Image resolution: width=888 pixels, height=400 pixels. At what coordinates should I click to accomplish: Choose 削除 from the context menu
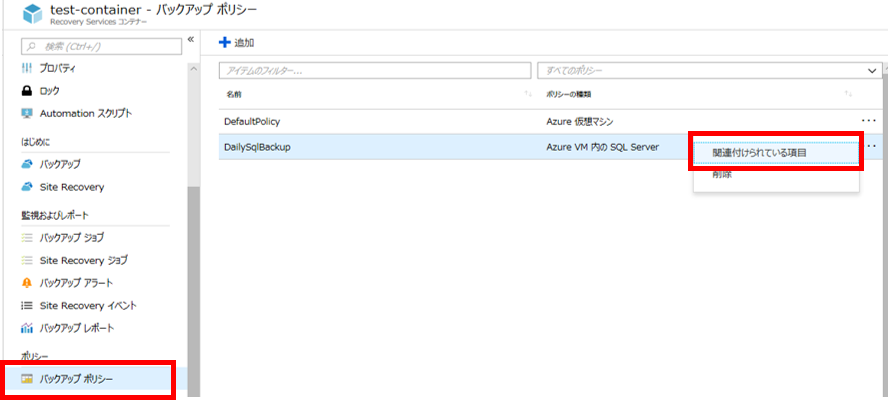tap(722, 175)
